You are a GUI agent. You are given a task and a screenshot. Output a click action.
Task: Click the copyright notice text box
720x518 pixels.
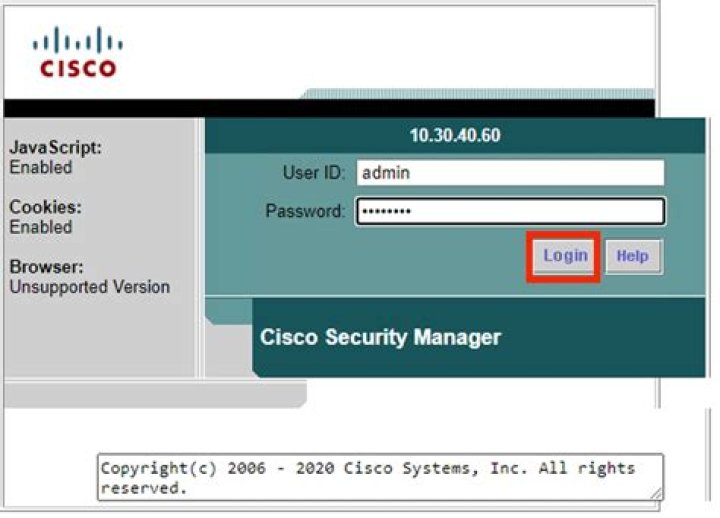pos(380,478)
